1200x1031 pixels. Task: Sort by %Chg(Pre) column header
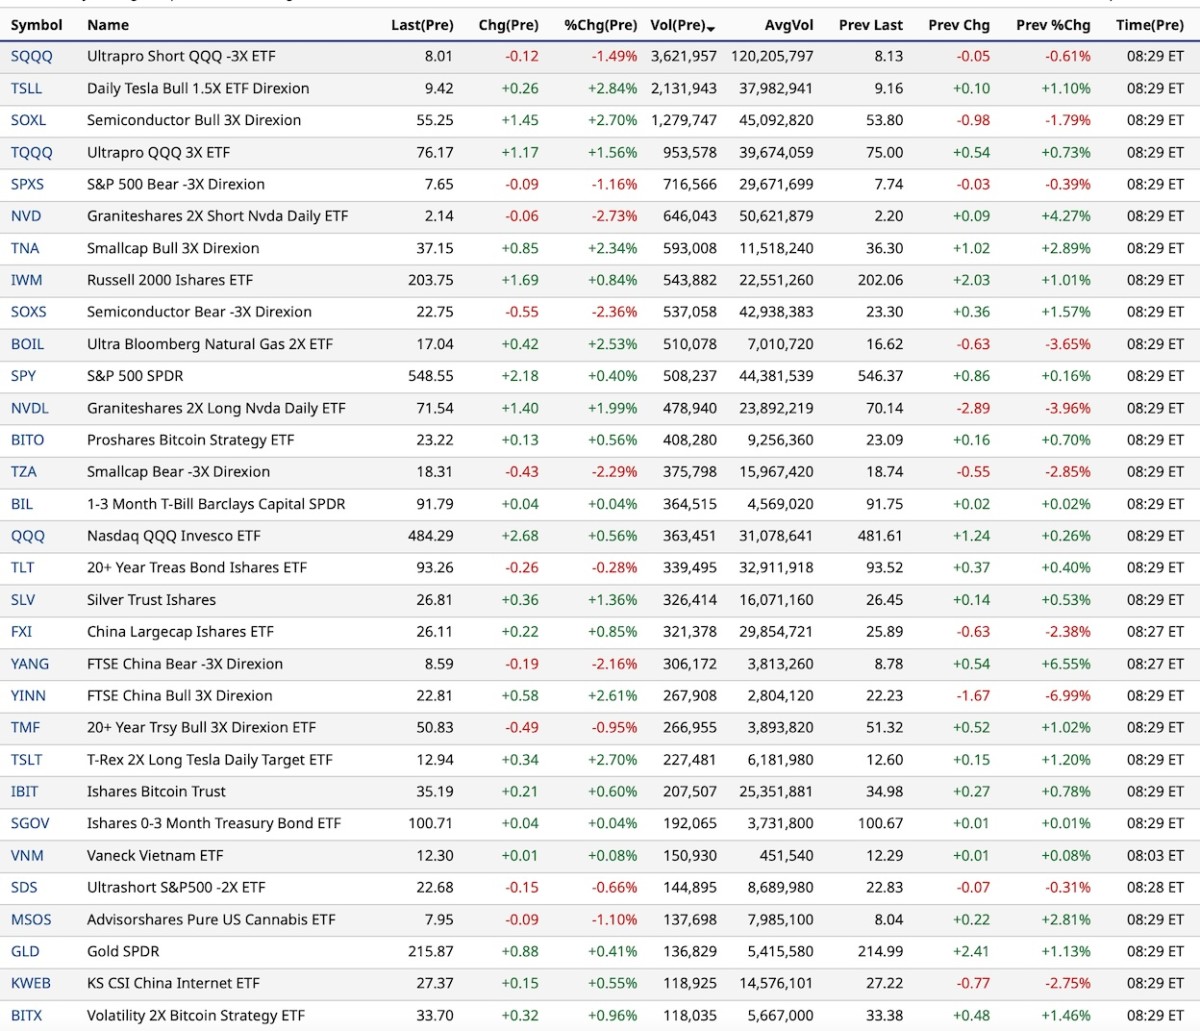600,25
